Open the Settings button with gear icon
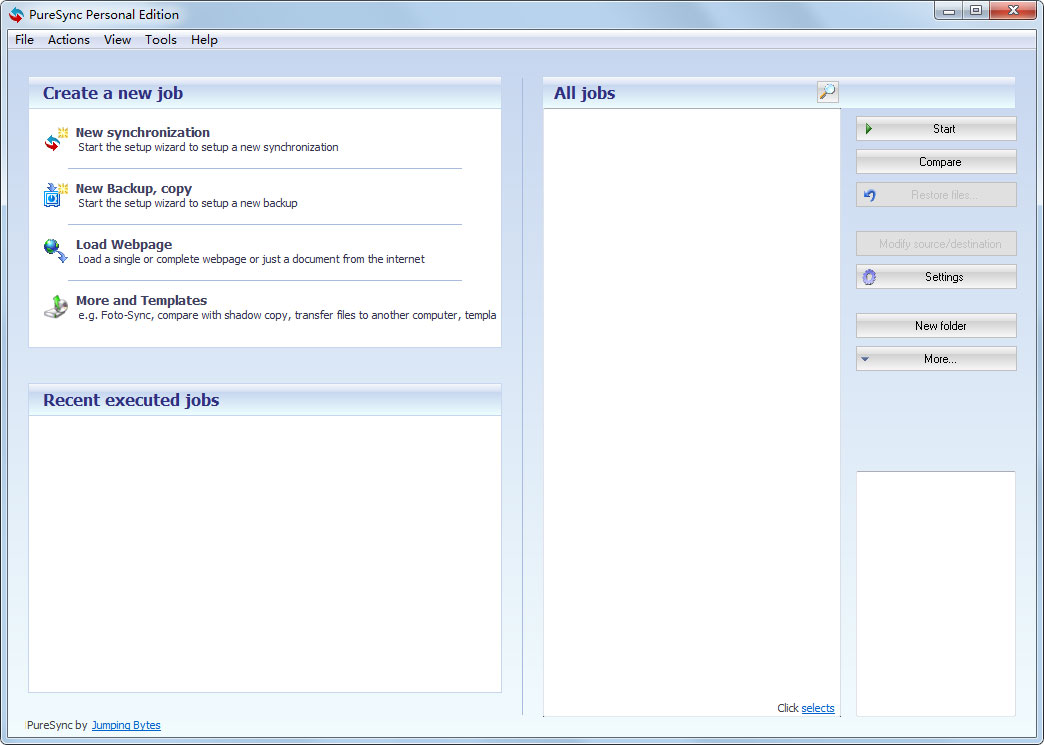The image size is (1044, 745). click(936, 277)
